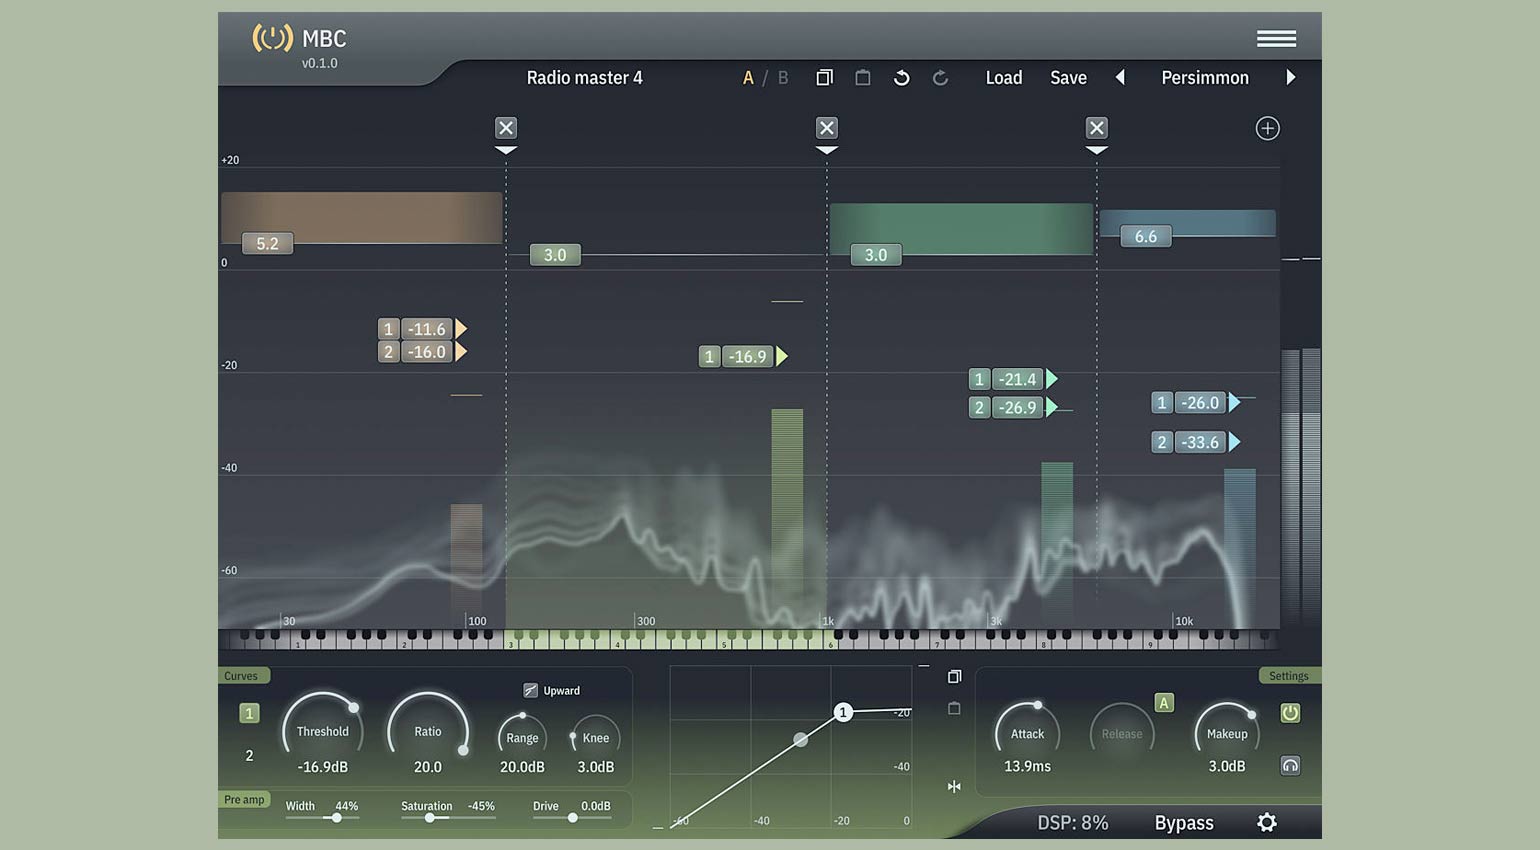Click the paste clipboard icon in header
1540x850 pixels.
pos(863,78)
